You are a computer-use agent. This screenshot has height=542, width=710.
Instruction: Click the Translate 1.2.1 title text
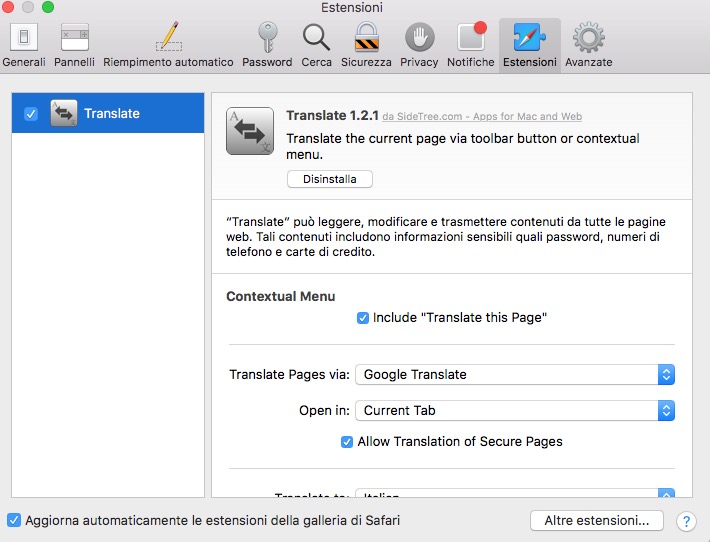click(x=332, y=115)
